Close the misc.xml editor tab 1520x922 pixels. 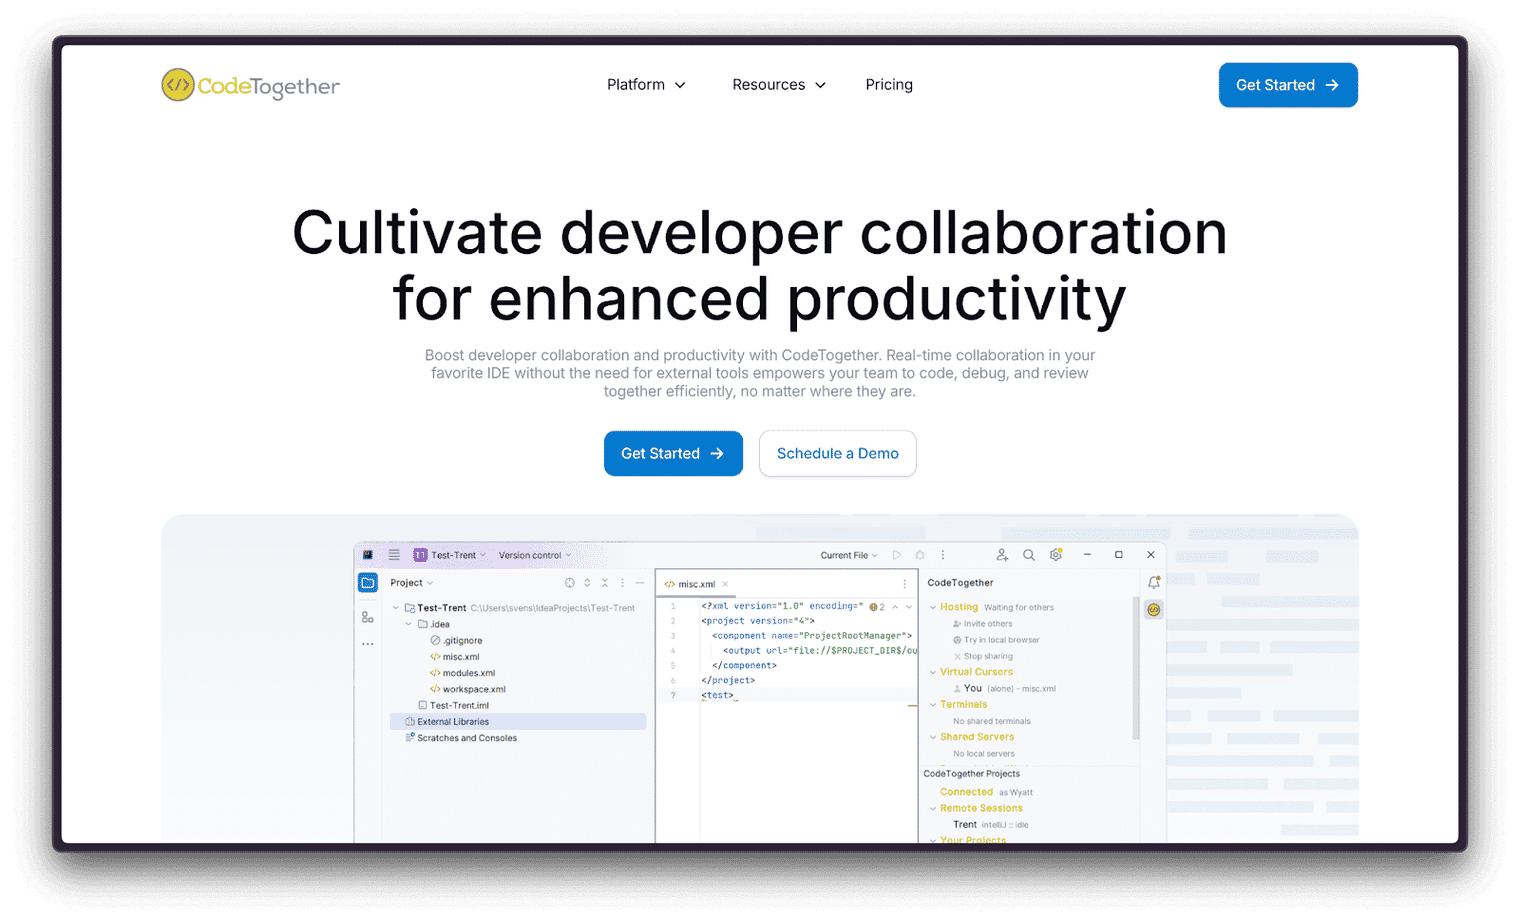pos(725,584)
